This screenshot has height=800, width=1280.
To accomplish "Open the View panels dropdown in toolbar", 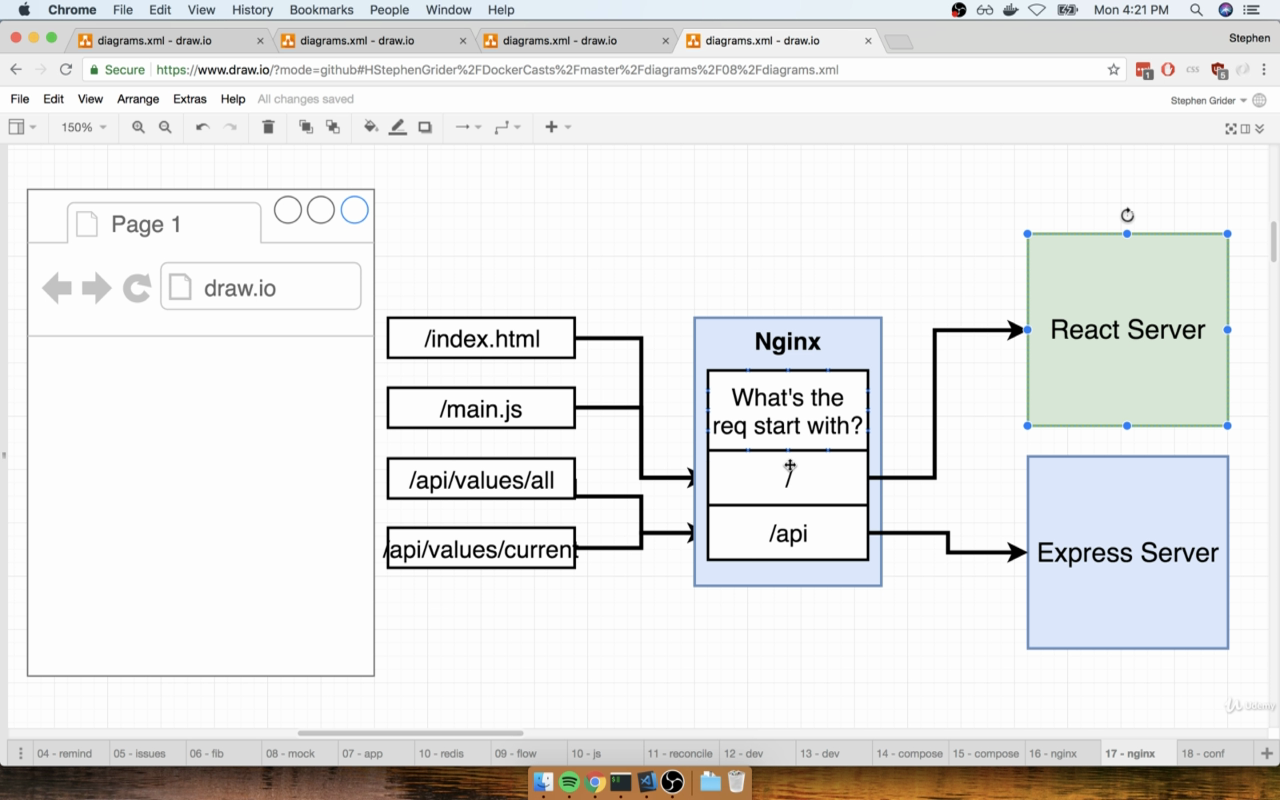I will 22,127.
